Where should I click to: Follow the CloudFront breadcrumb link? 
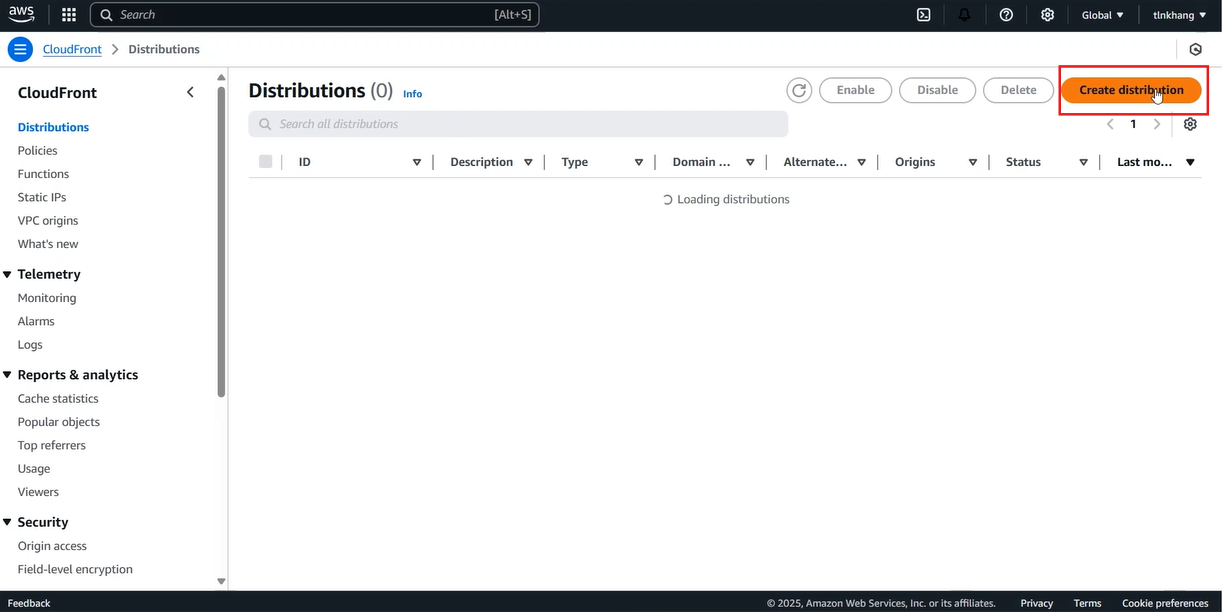72,49
